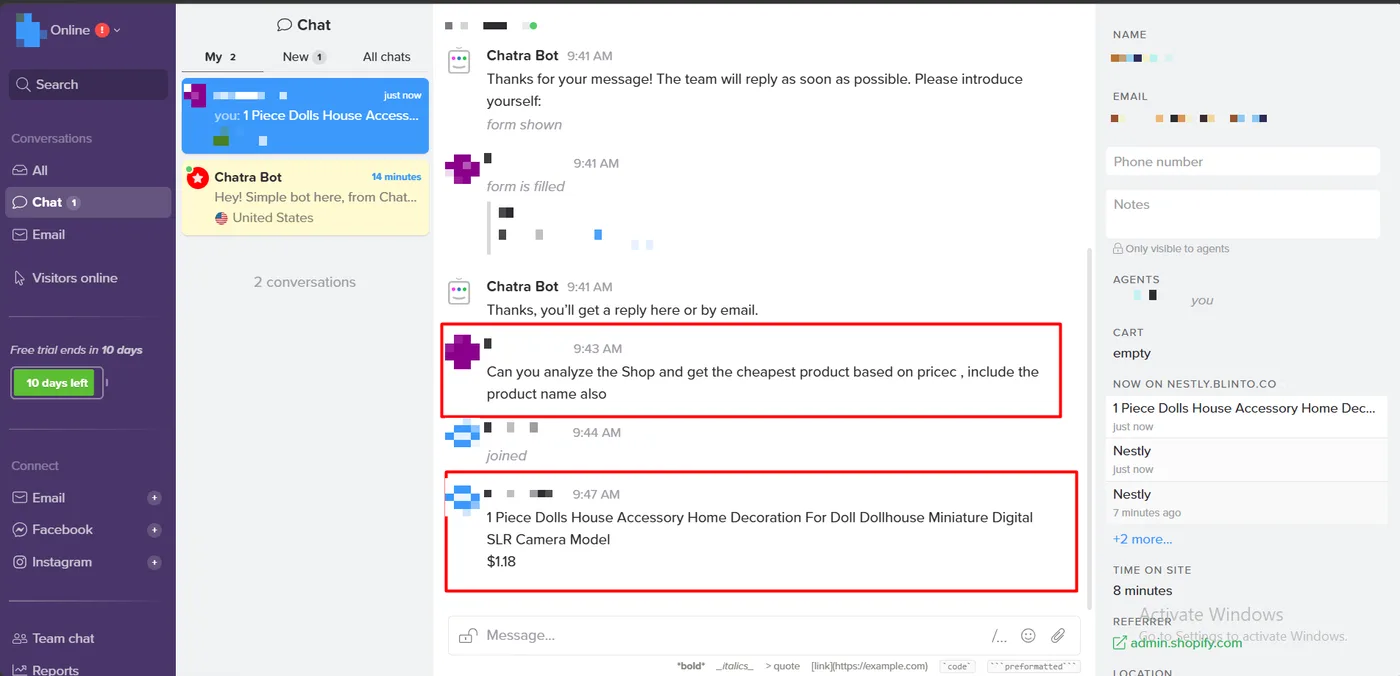Click the Phone number field
Image resolution: width=1400 pixels, height=676 pixels.
coord(1243,162)
